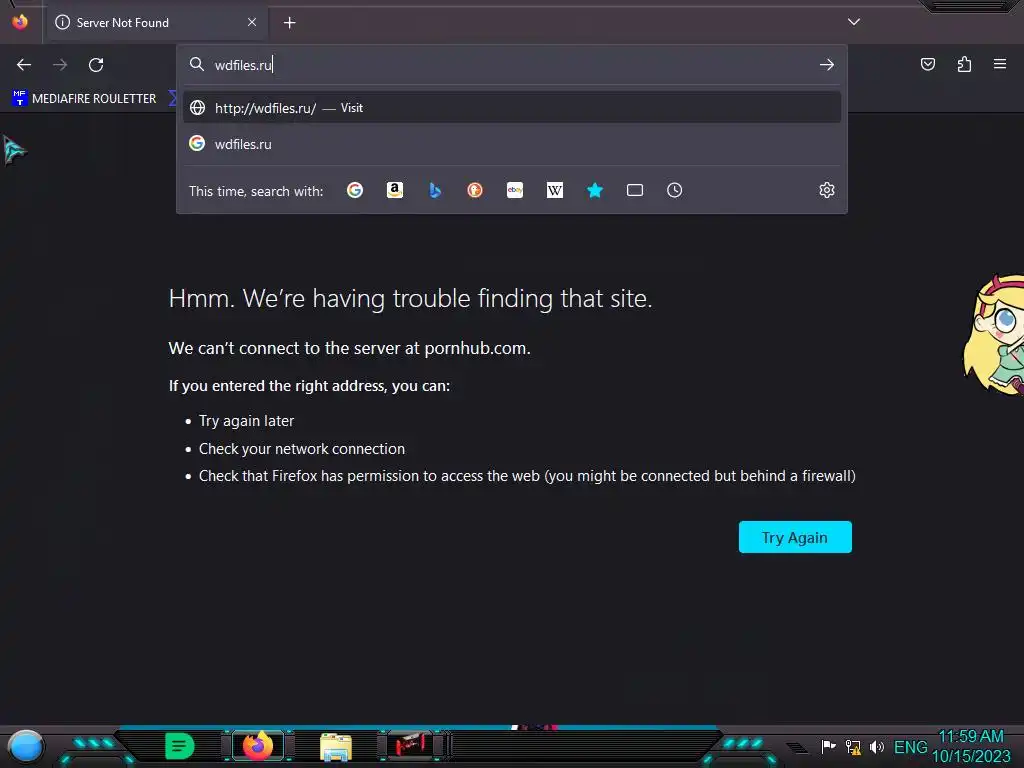Click 'Try again later' bullet text
The width and height of the screenshot is (1024, 768).
pyautogui.click(x=246, y=421)
